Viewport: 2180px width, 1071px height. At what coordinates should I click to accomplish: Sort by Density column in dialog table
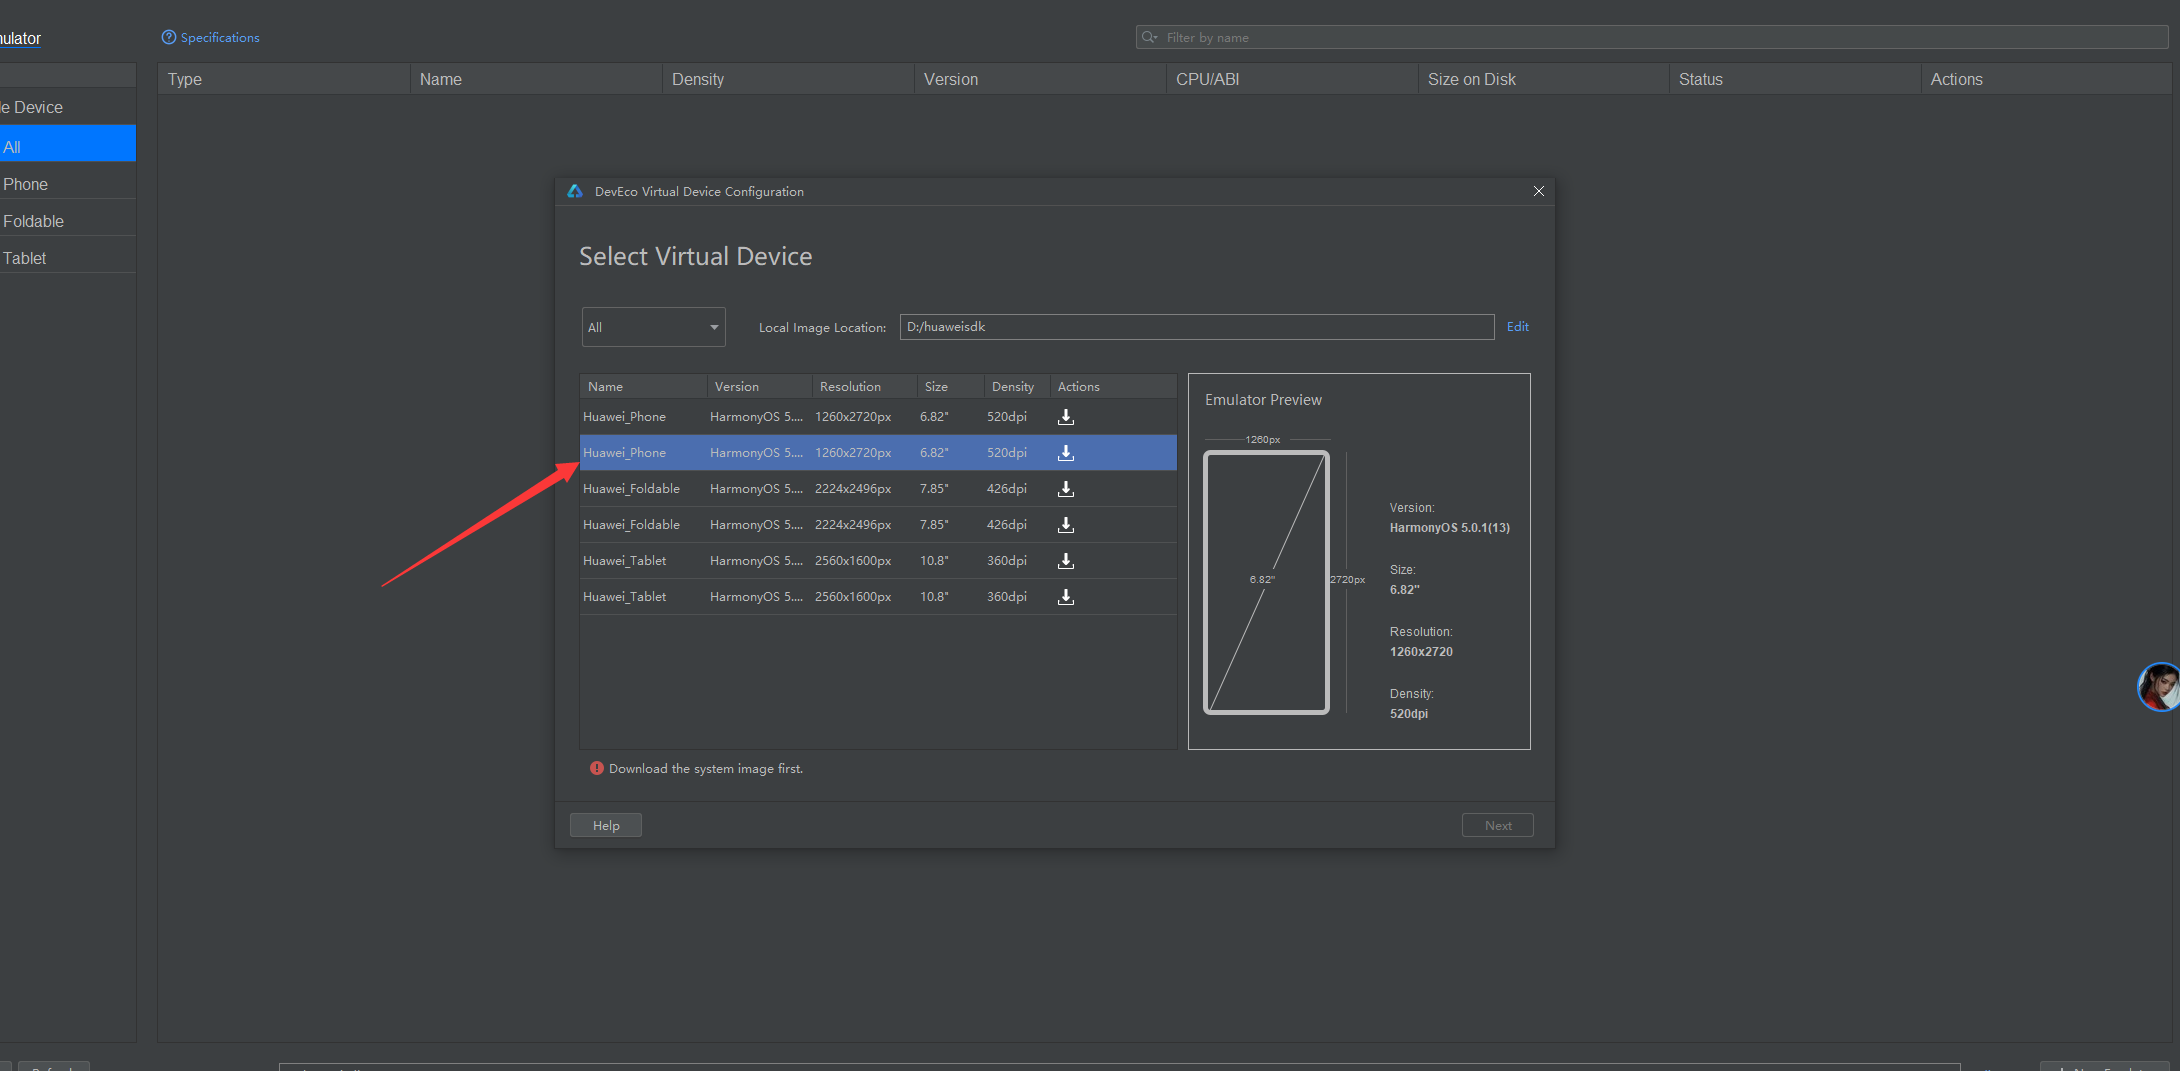[x=1017, y=386]
